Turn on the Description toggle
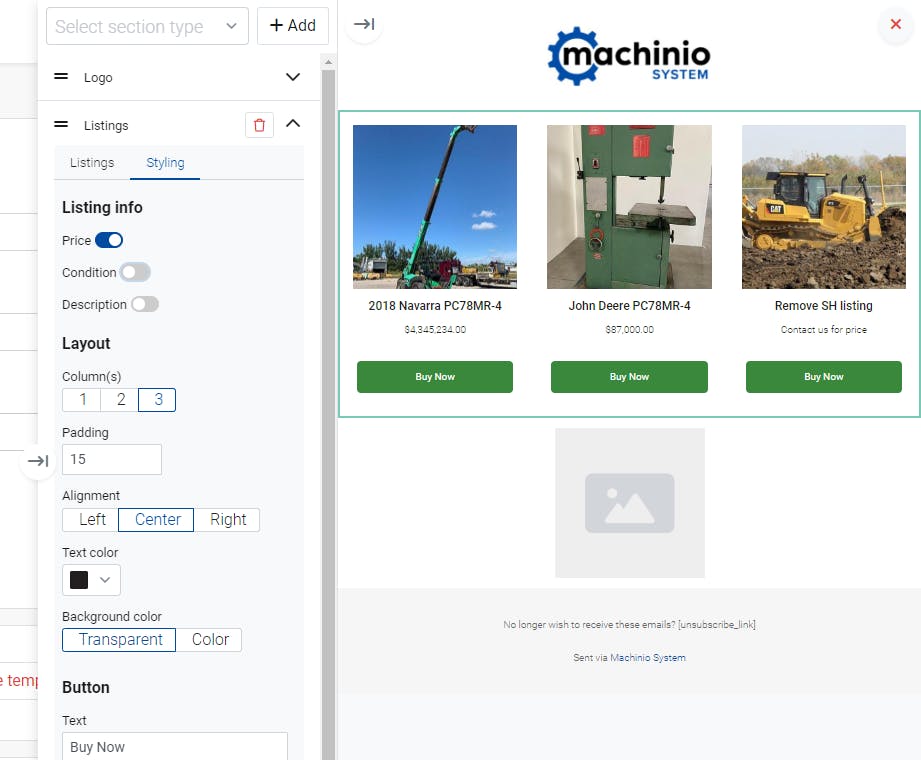Viewport: 921px width, 760px height. 145,304
